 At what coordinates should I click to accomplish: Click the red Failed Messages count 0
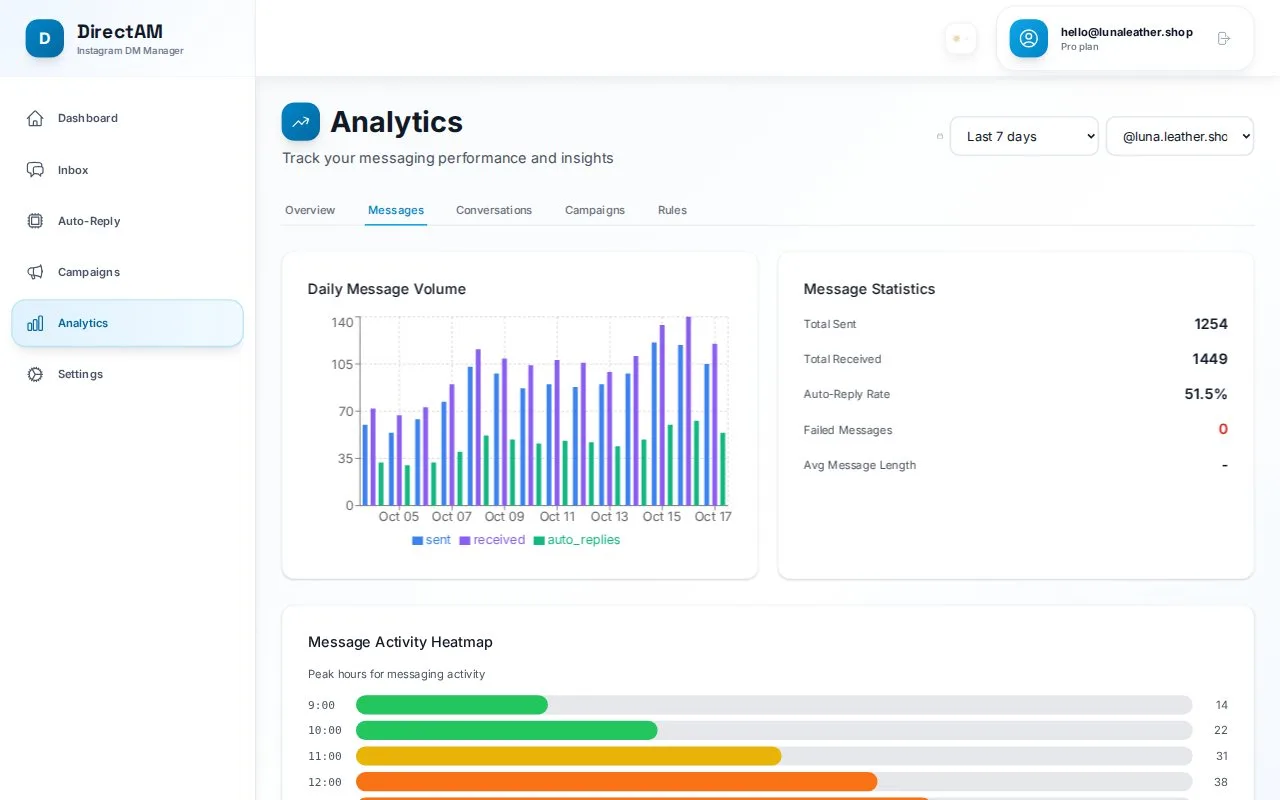click(1223, 429)
